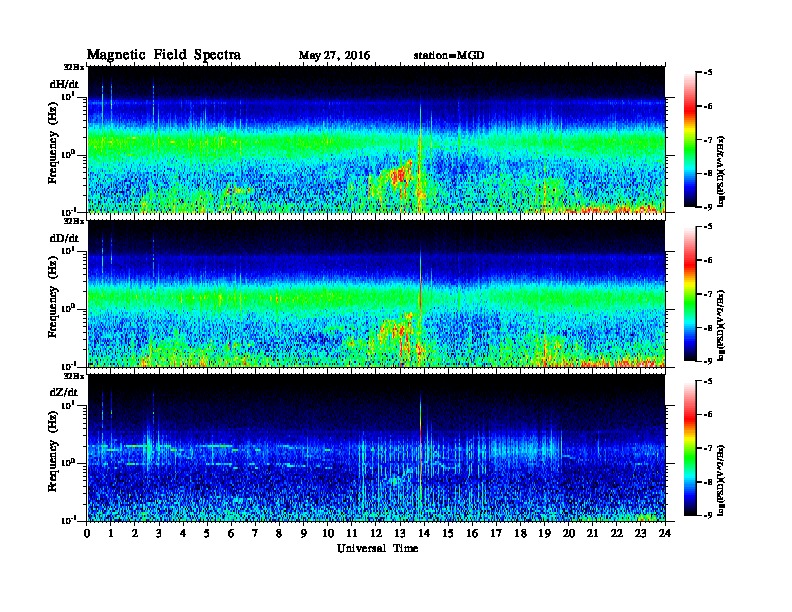Click hour tick label 22 on time axis
The width and height of the screenshot is (792, 612).
coord(617,533)
